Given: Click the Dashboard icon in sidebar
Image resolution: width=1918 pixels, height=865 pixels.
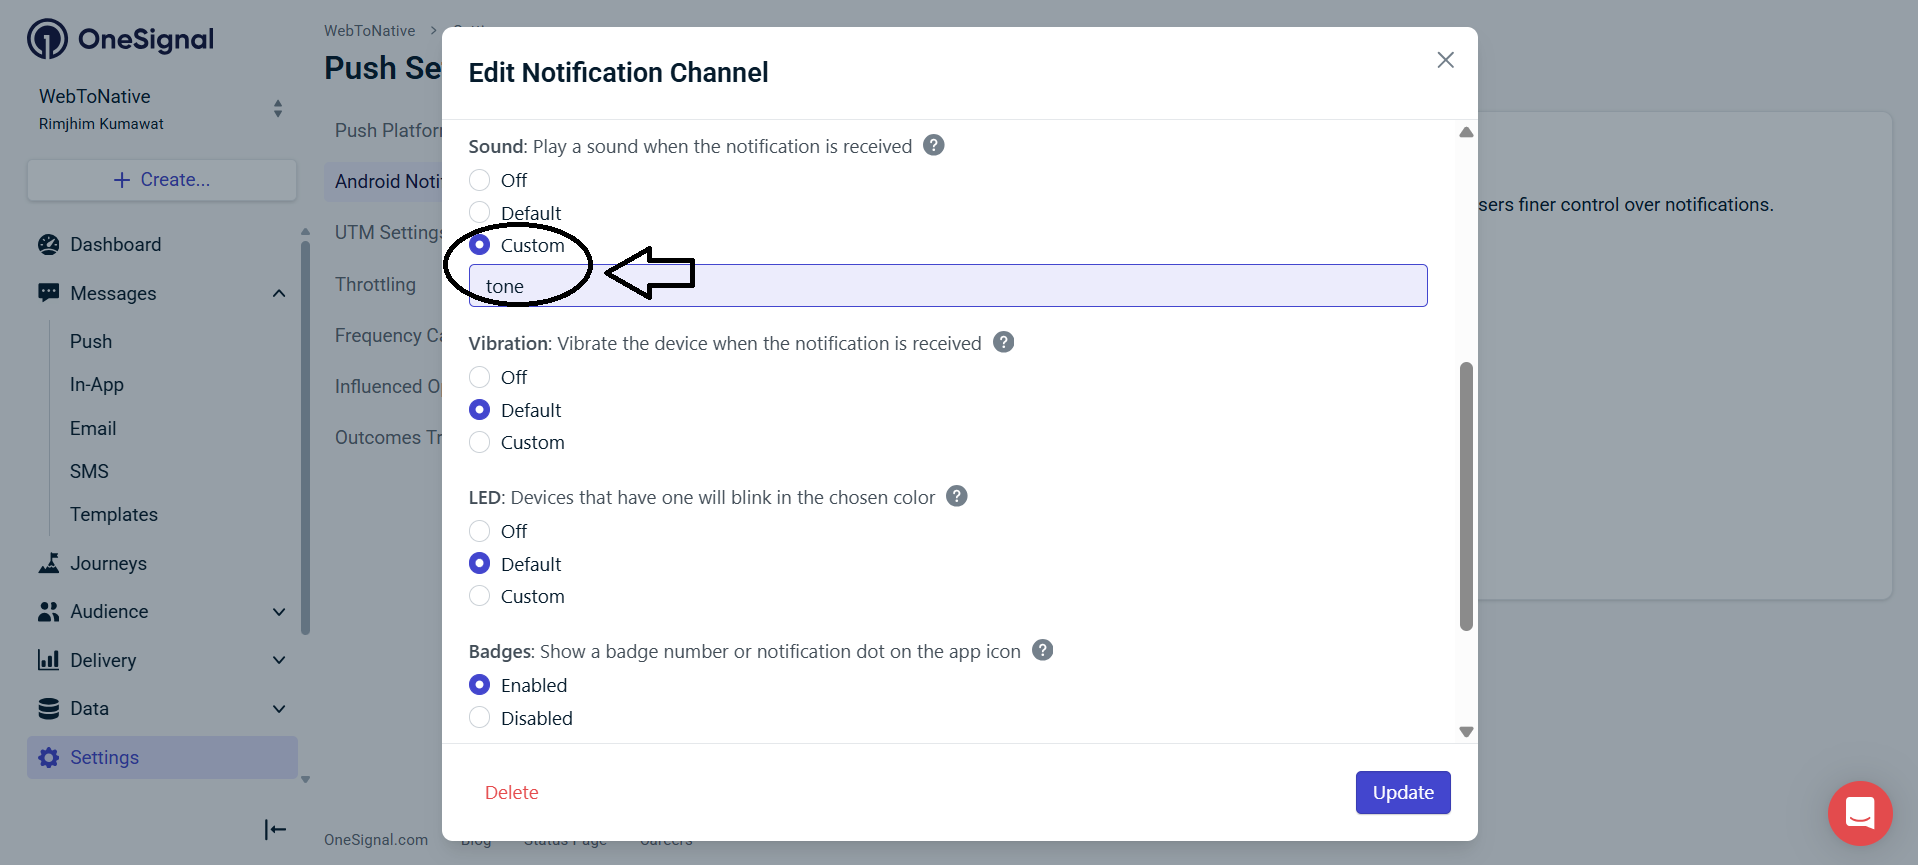Looking at the screenshot, I should [x=48, y=245].
